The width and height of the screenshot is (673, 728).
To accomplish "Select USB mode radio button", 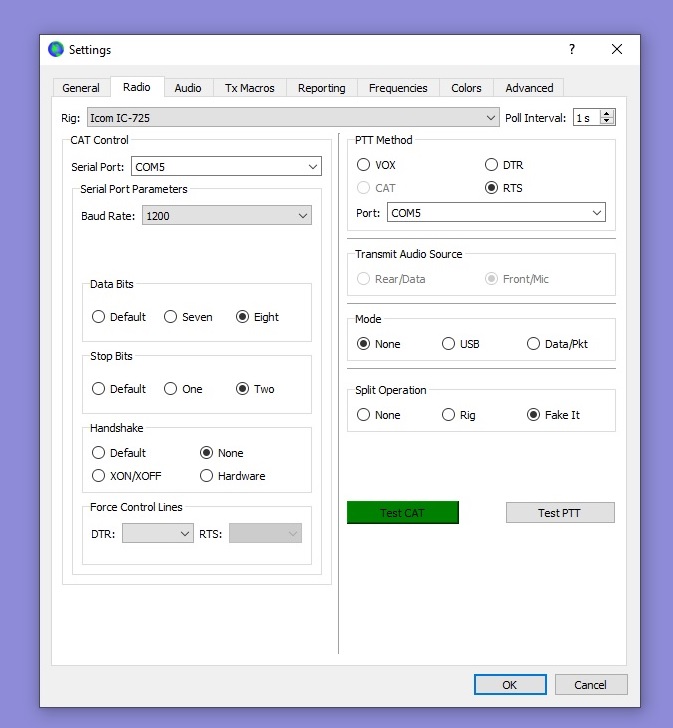I will pyautogui.click(x=449, y=344).
